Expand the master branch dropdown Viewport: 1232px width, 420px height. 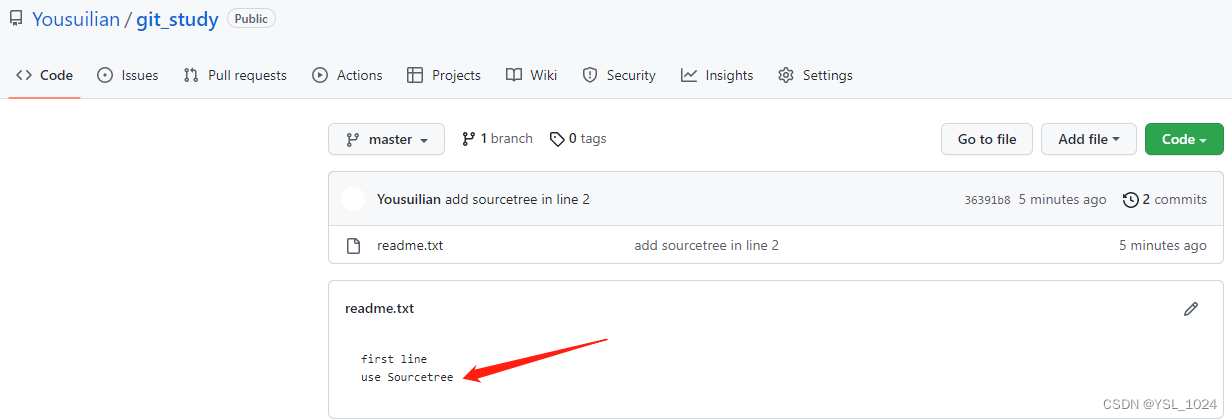[x=386, y=139]
